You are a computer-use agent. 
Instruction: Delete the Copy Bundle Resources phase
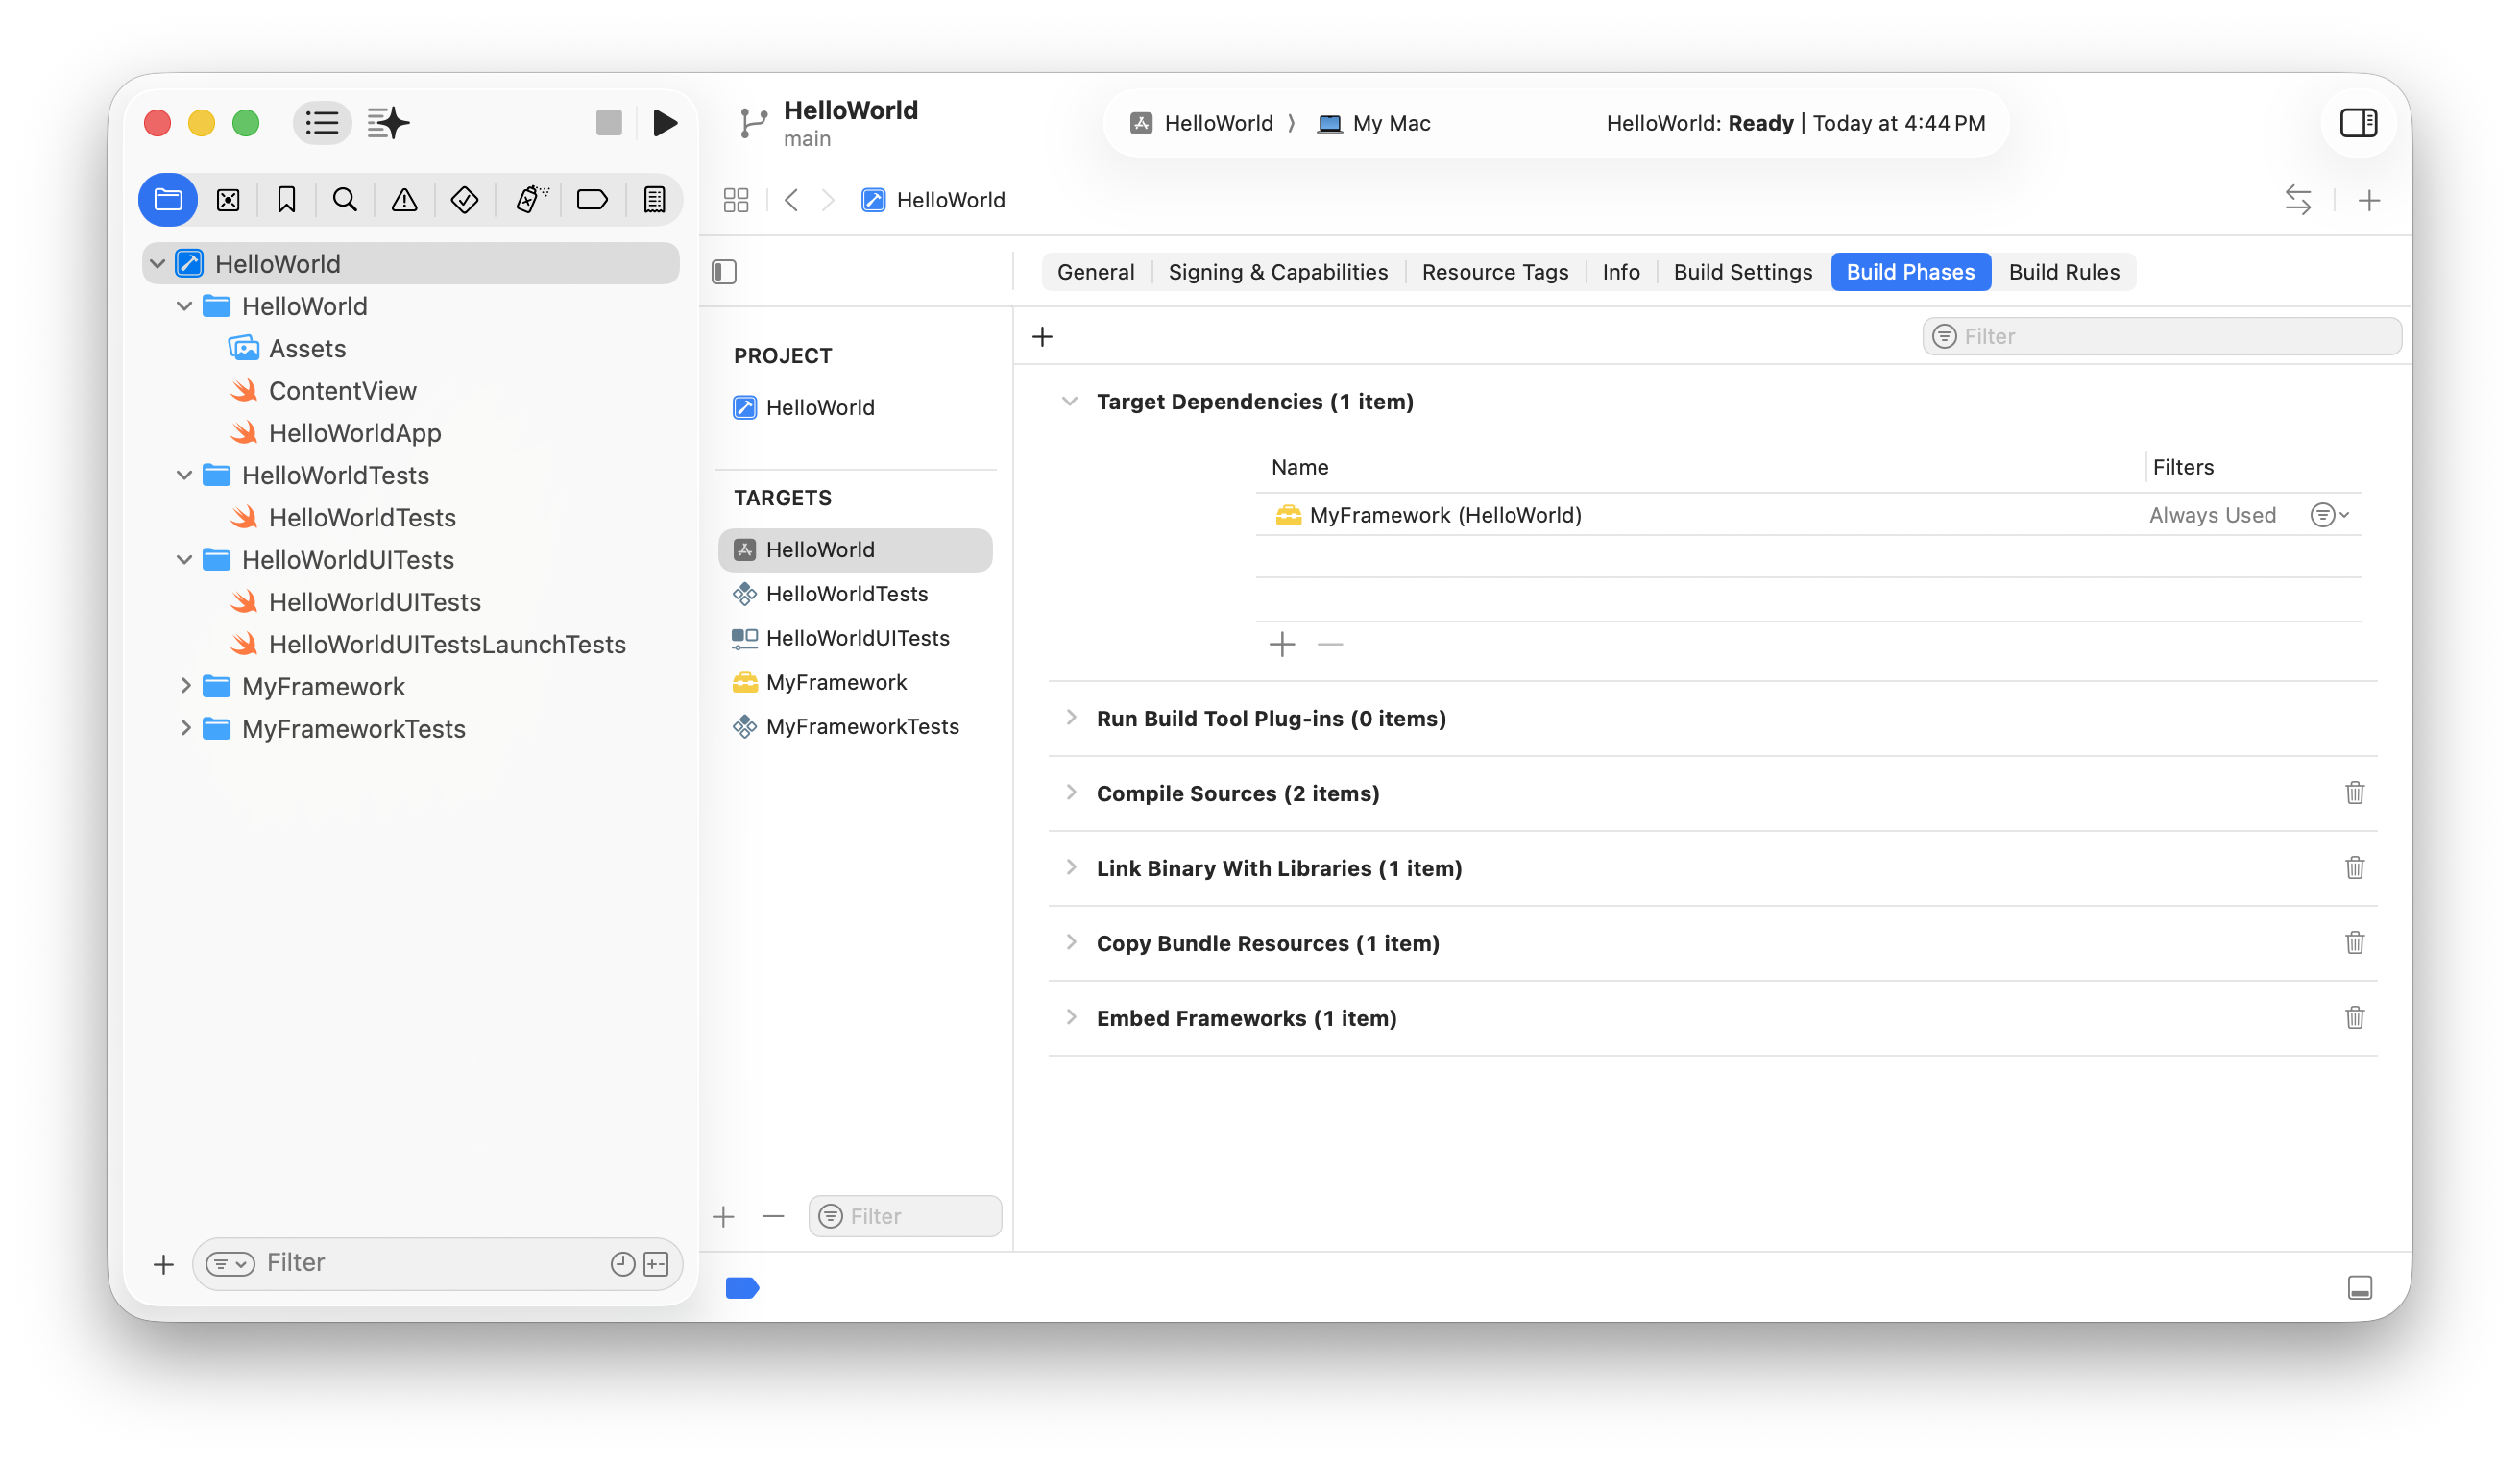pyautogui.click(x=2355, y=943)
